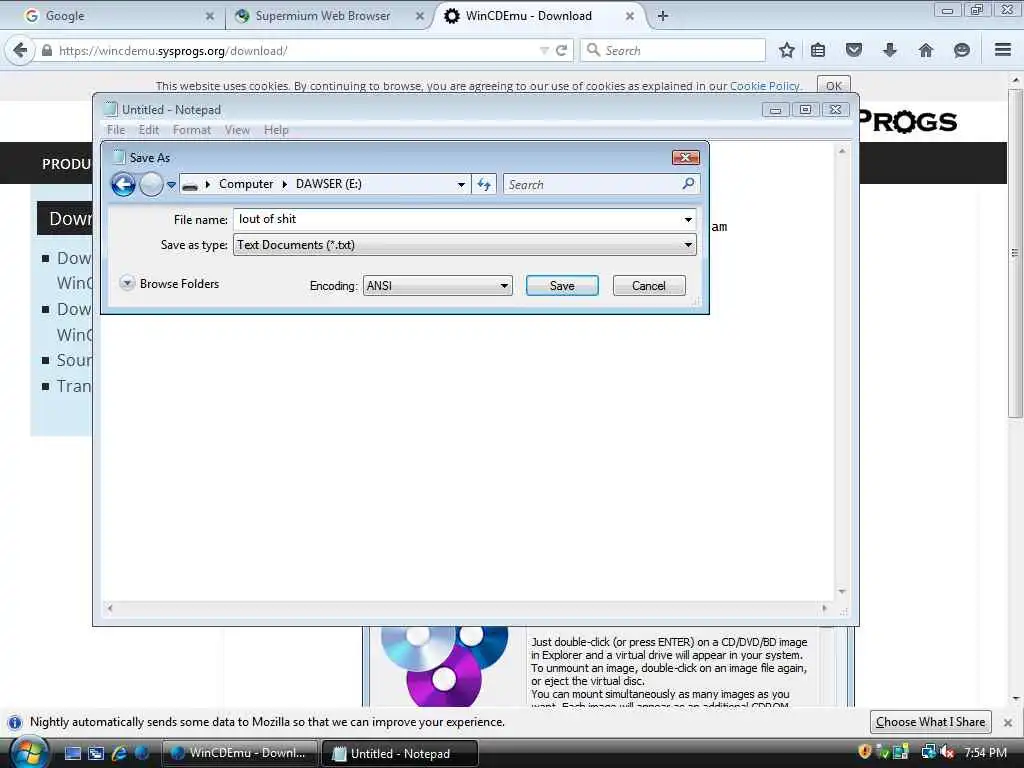Expand Browse Folders
Screen dimensions: 1024x768
click(x=170, y=283)
